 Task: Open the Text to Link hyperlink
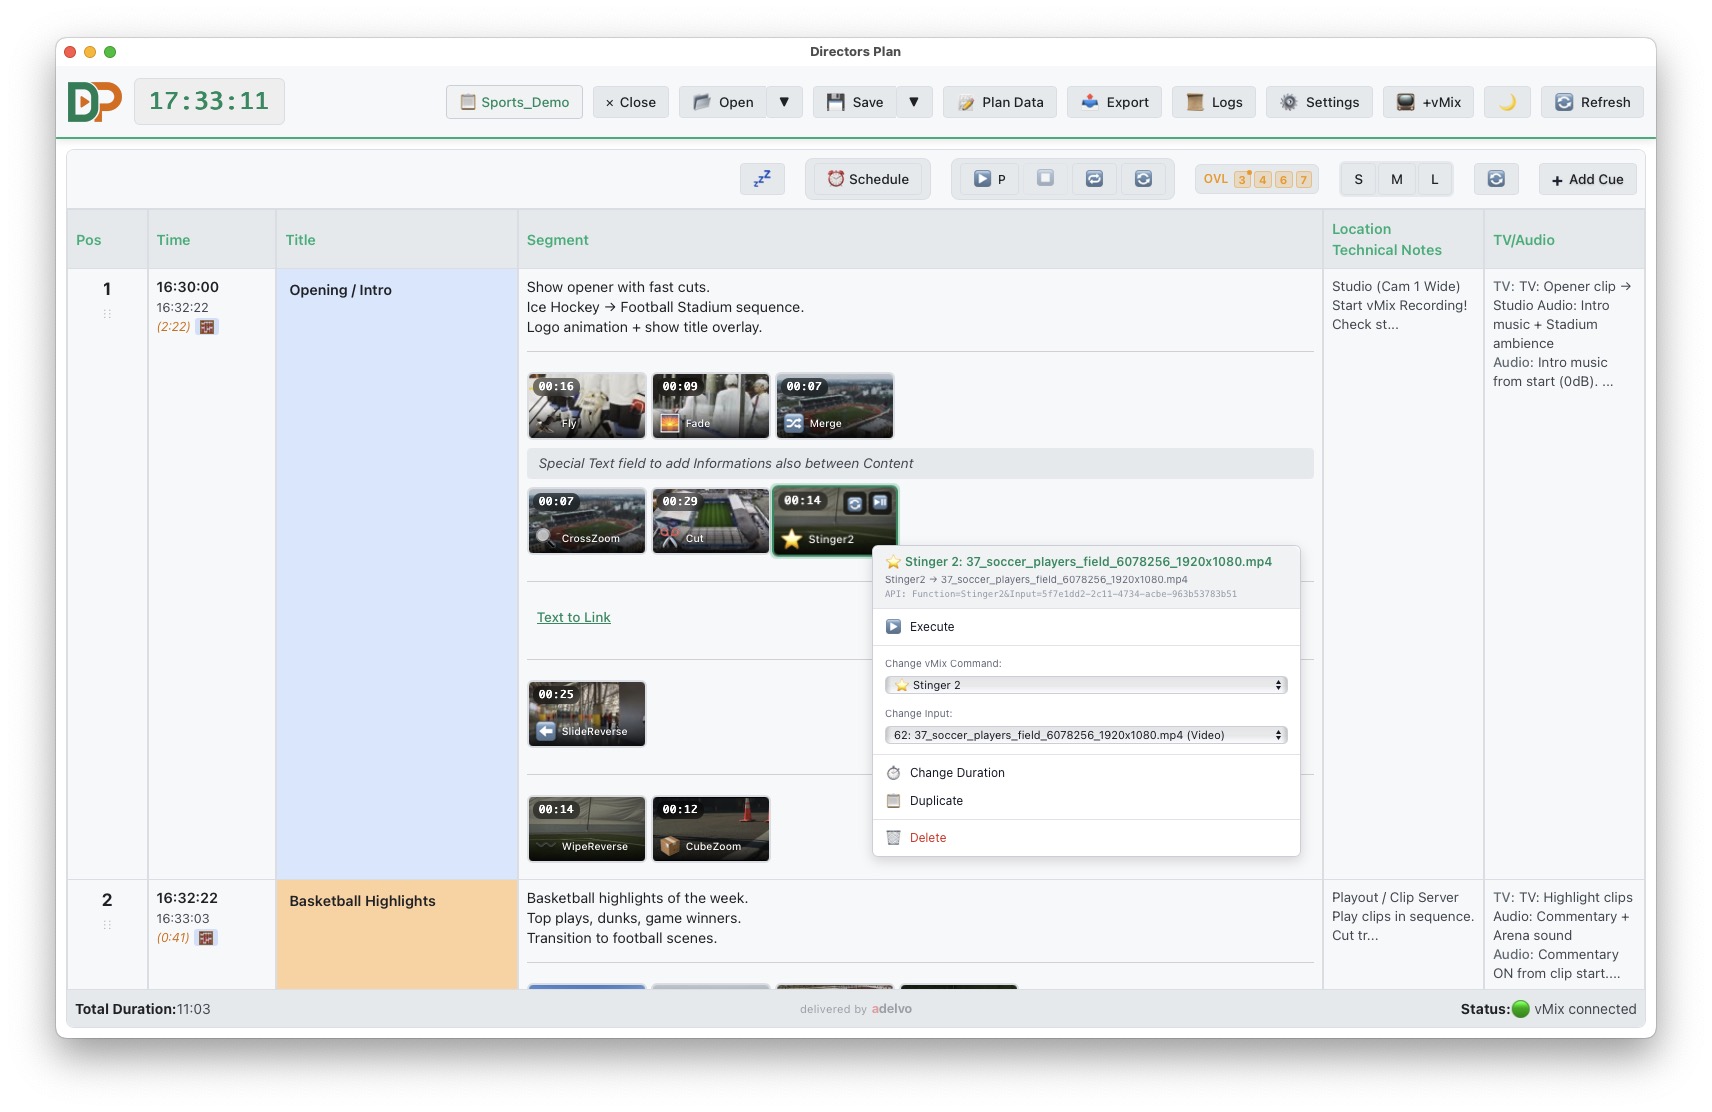[573, 617]
